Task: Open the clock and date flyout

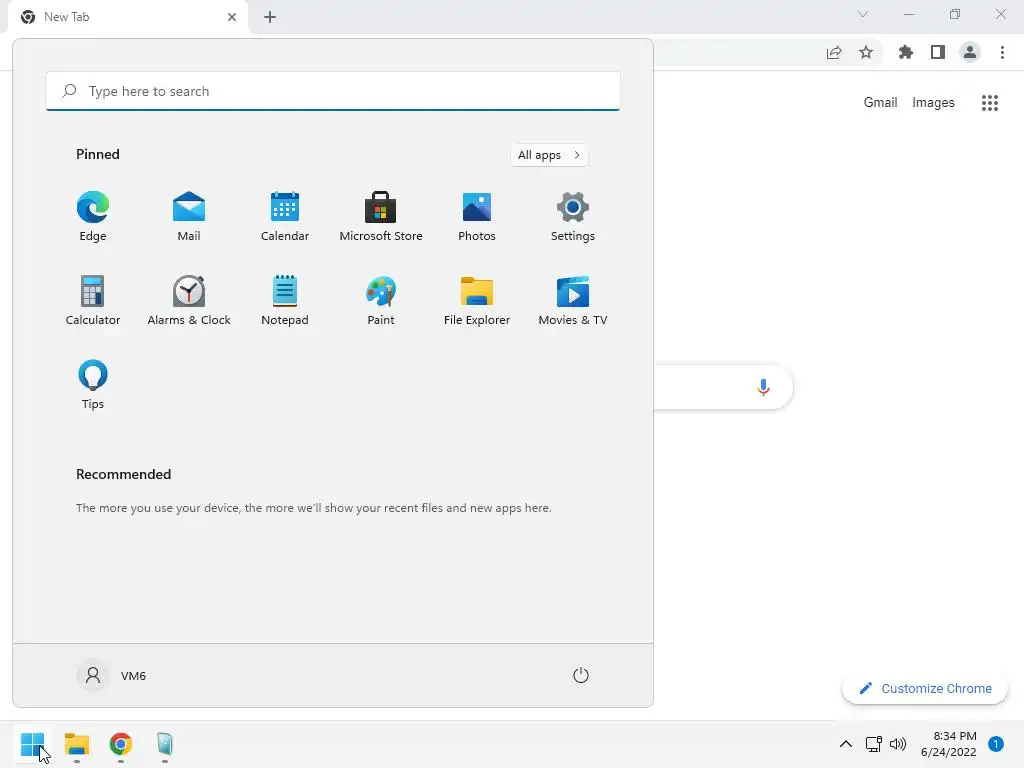Action: [x=948, y=744]
